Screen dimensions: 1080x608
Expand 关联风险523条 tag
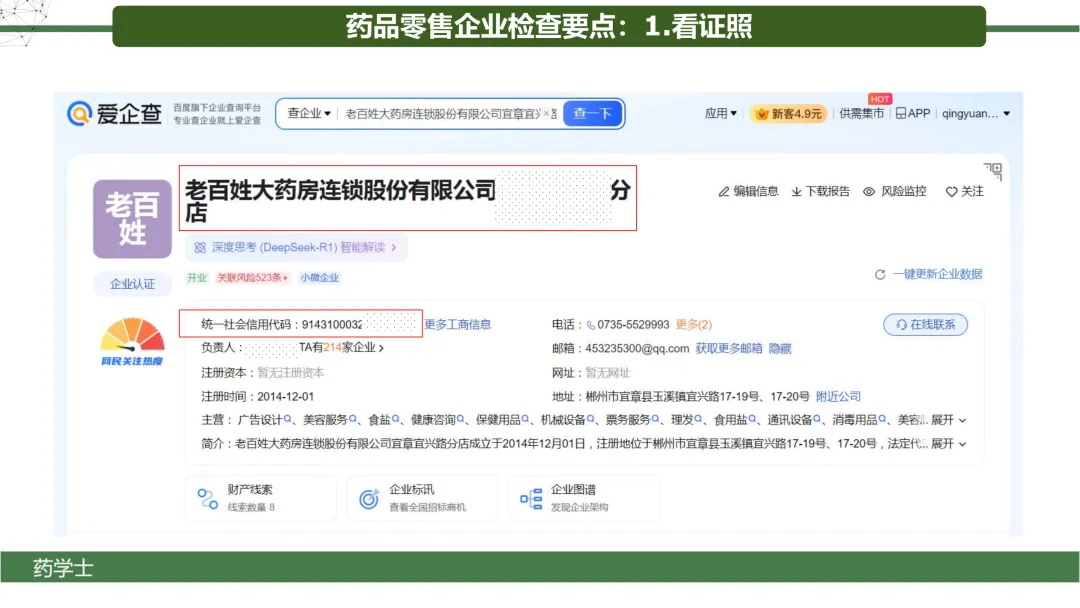click(252, 277)
